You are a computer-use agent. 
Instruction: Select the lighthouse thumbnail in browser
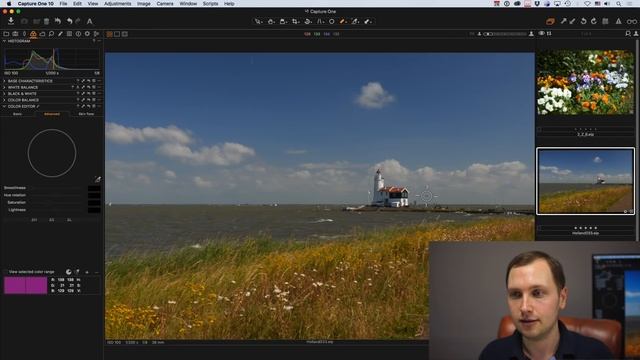pyautogui.click(x=585, y=181)
